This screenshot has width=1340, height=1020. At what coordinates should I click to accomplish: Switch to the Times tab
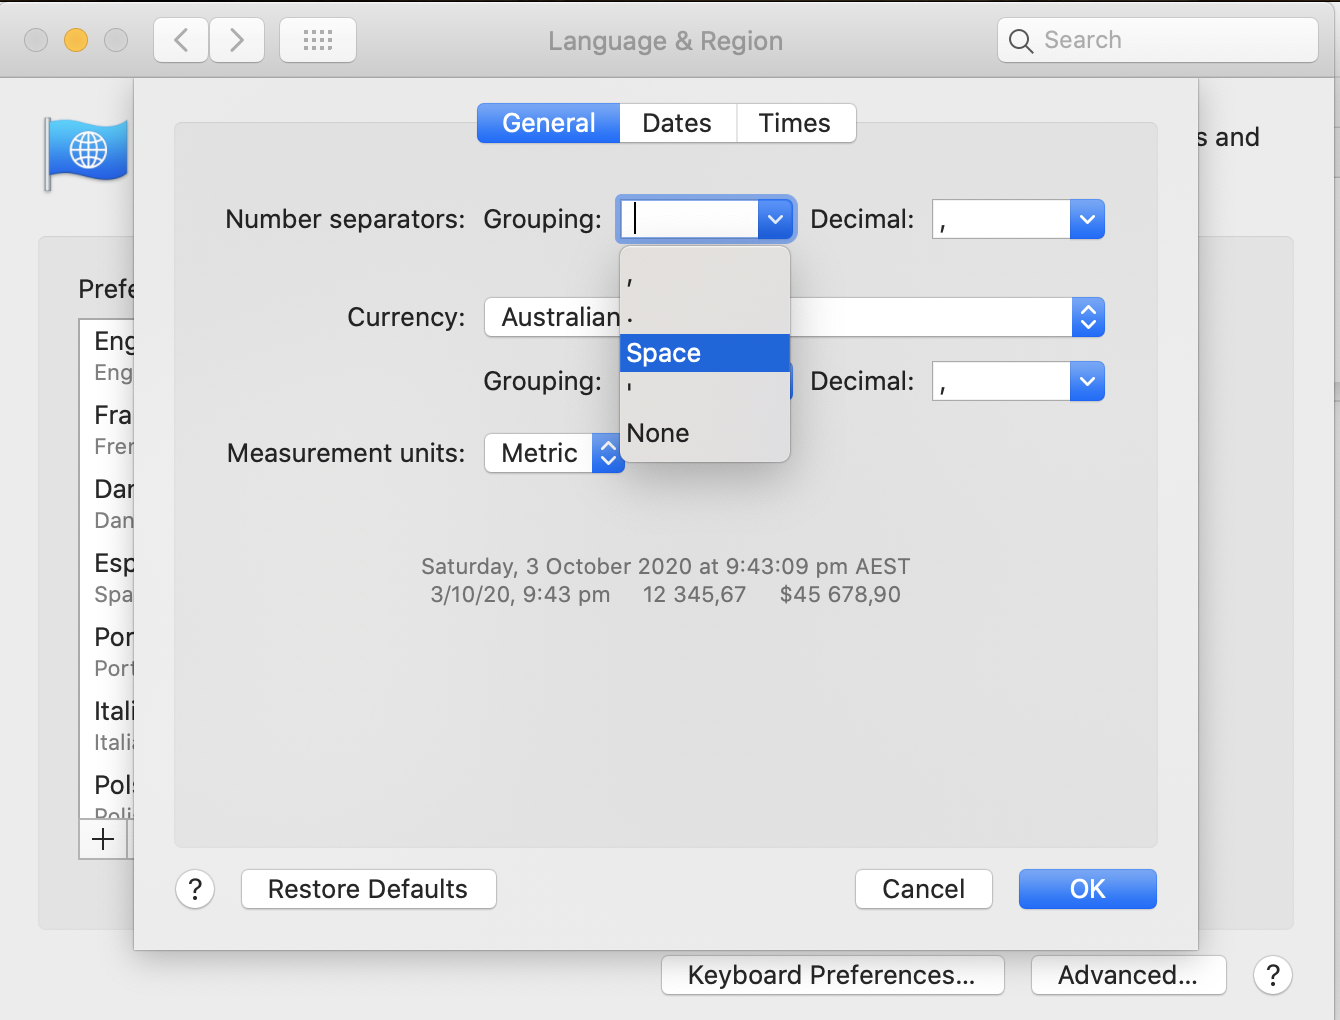795,123
